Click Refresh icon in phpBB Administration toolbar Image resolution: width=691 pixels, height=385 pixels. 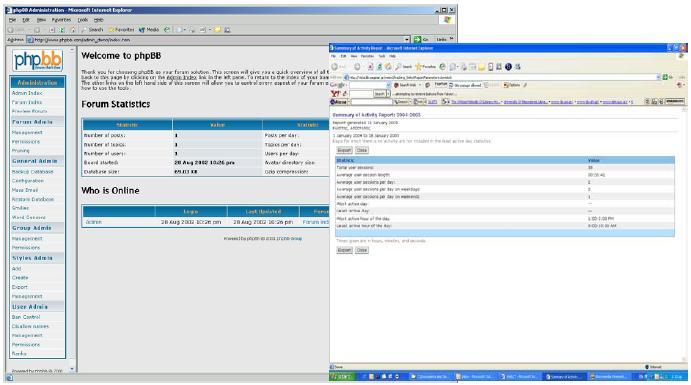click(62, 30)
